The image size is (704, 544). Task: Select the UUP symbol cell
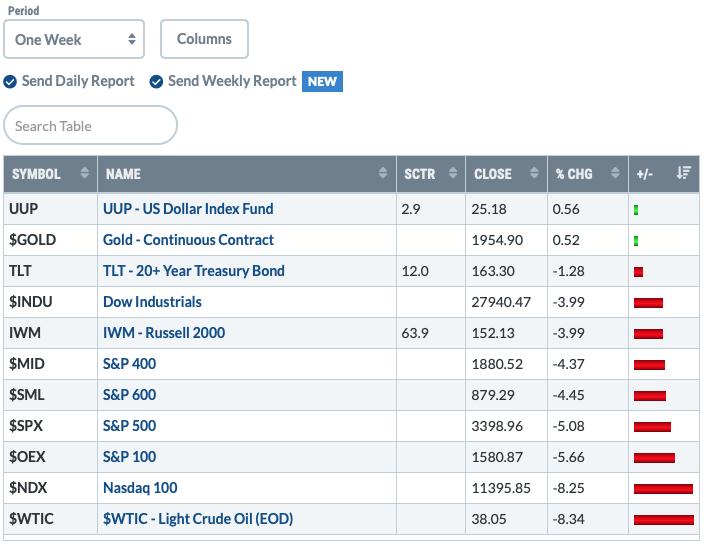pos(50,209)
